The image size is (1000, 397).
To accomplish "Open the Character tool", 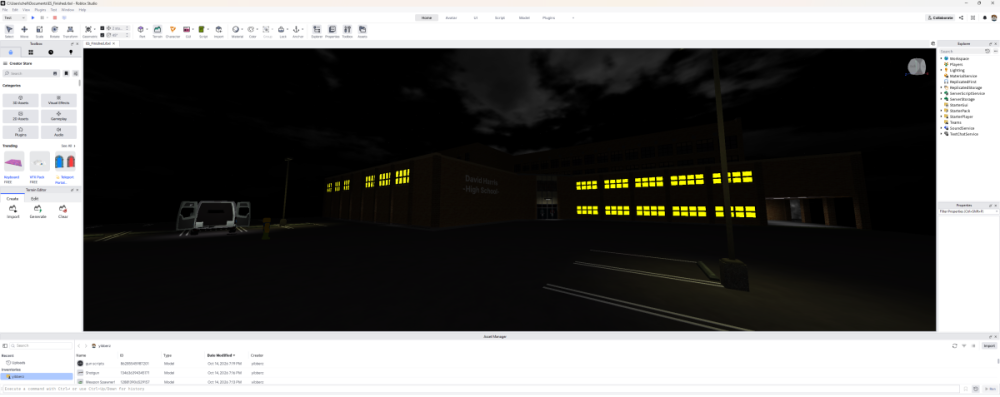I will tap(173, 31).
